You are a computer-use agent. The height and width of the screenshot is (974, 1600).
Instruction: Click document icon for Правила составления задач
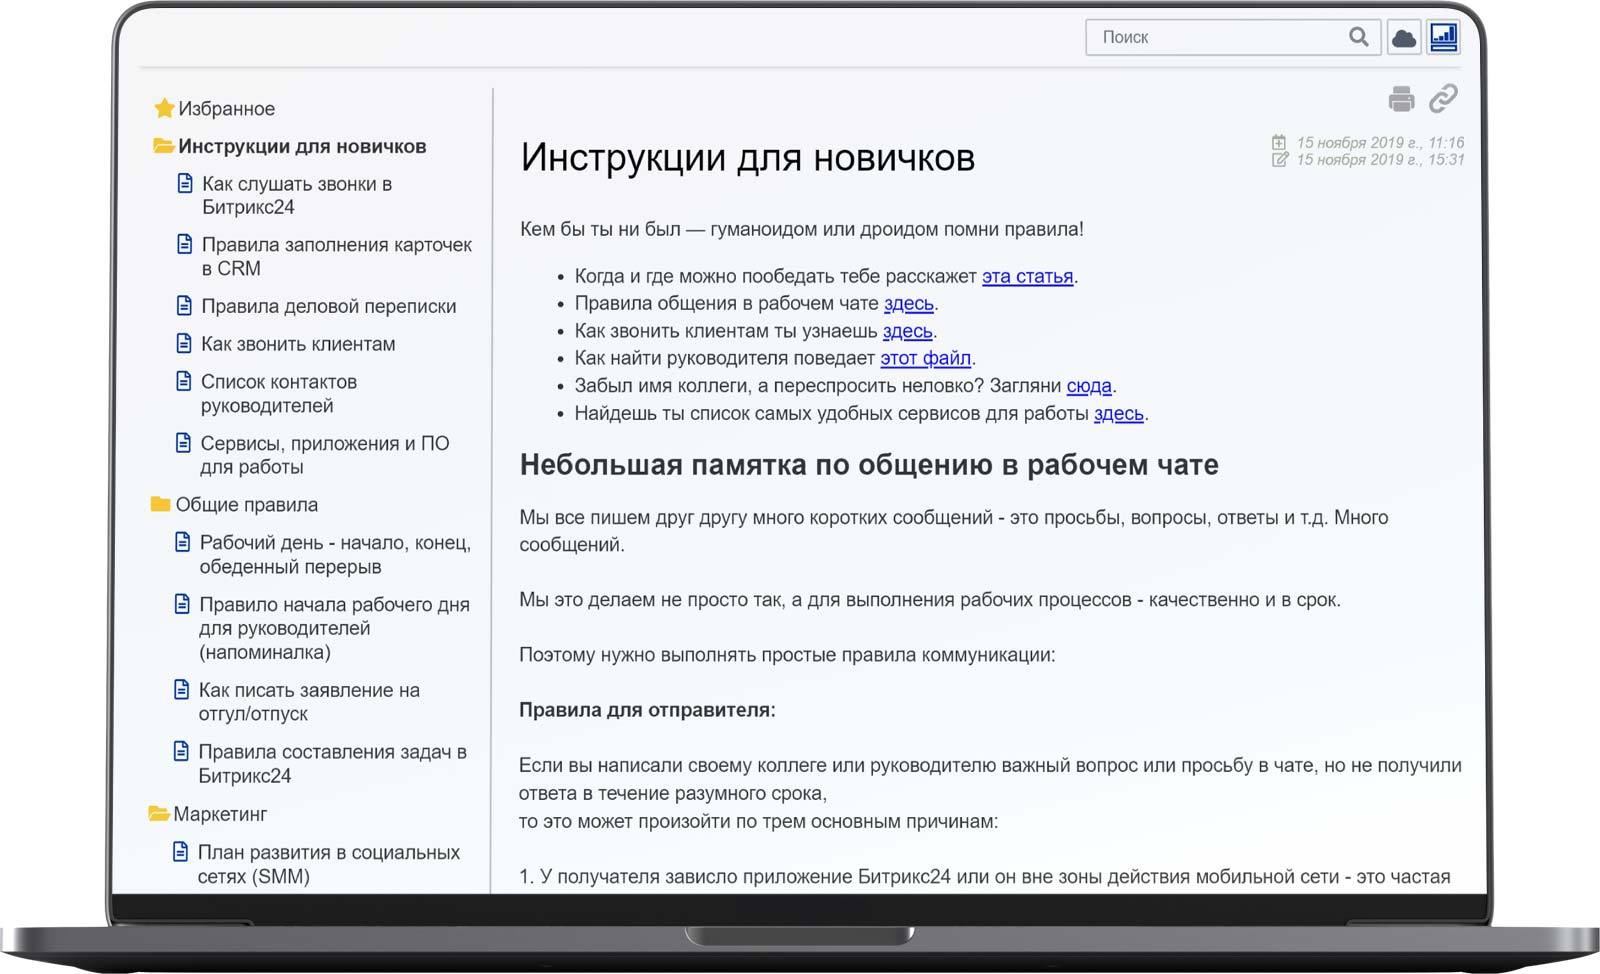[x=181, y=751]
